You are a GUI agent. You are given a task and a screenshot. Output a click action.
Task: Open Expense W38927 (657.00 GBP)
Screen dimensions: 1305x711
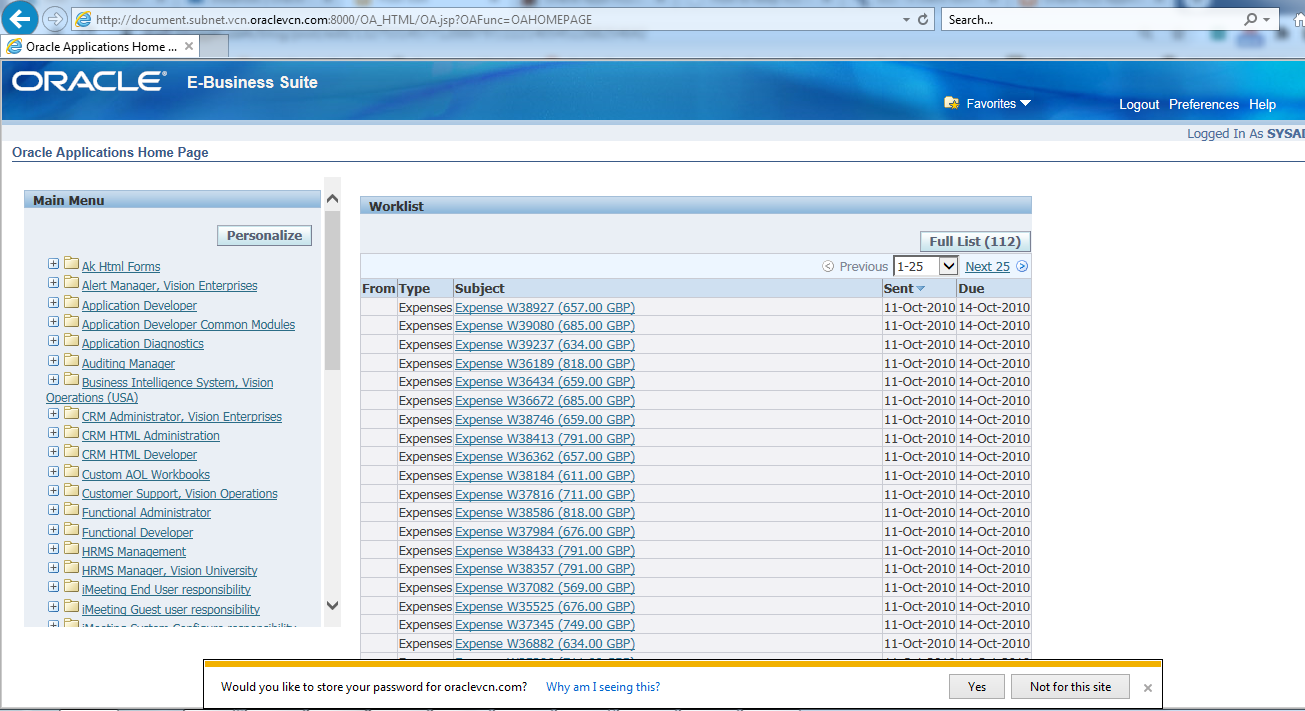[544, 307]
